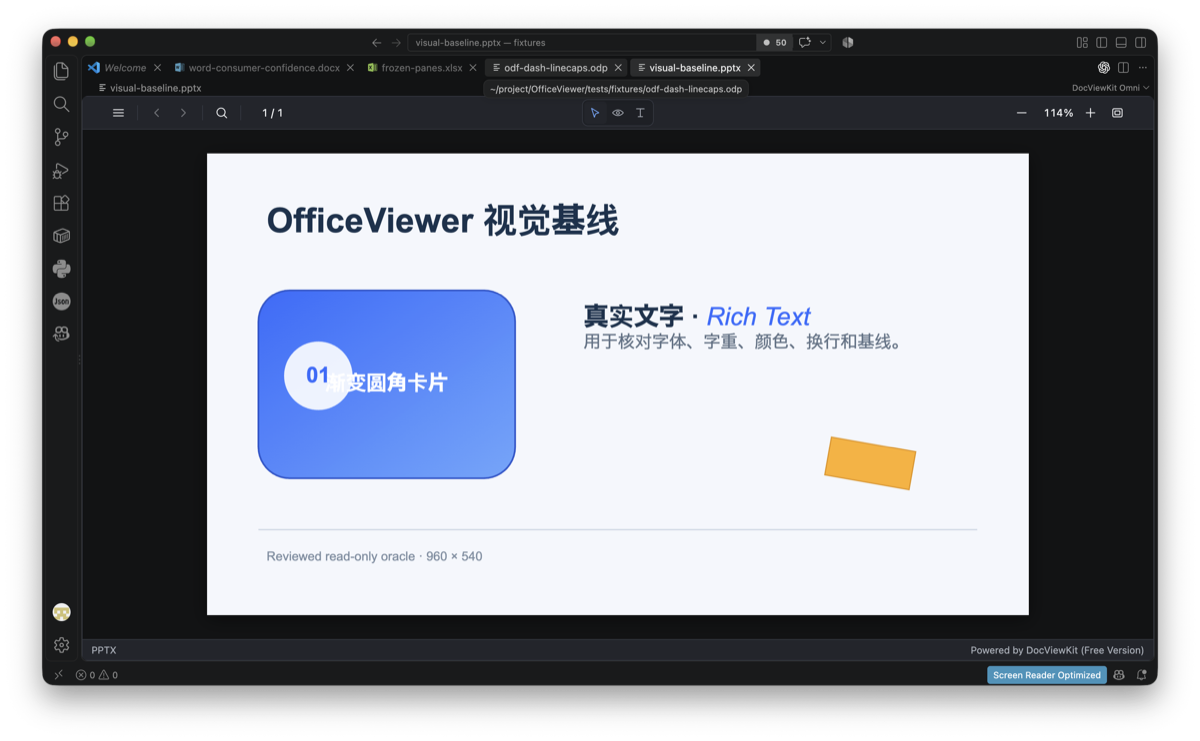Zoom out with the minus button
Viewport: 1200px width, 741px height.
1021,113
